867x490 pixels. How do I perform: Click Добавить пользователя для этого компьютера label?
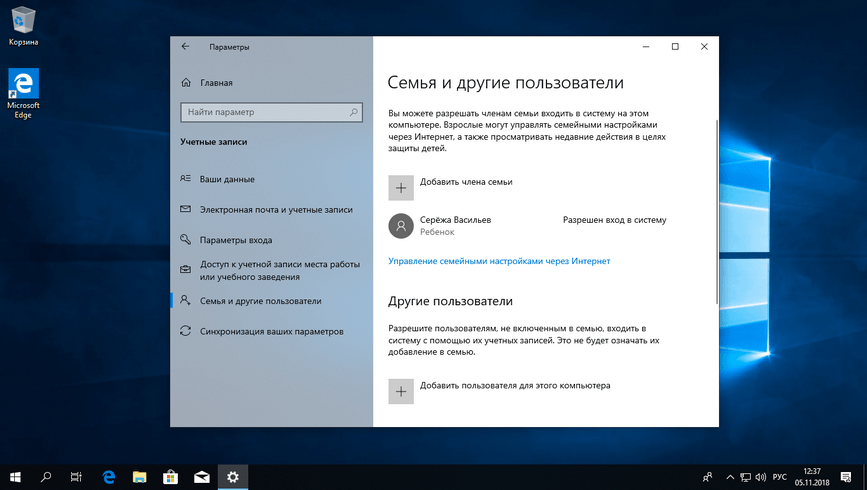(515, 385)
